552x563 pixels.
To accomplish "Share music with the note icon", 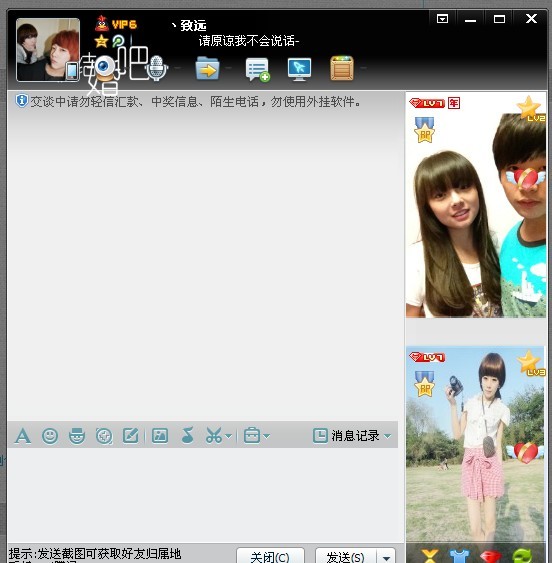I will click(187, 436).
